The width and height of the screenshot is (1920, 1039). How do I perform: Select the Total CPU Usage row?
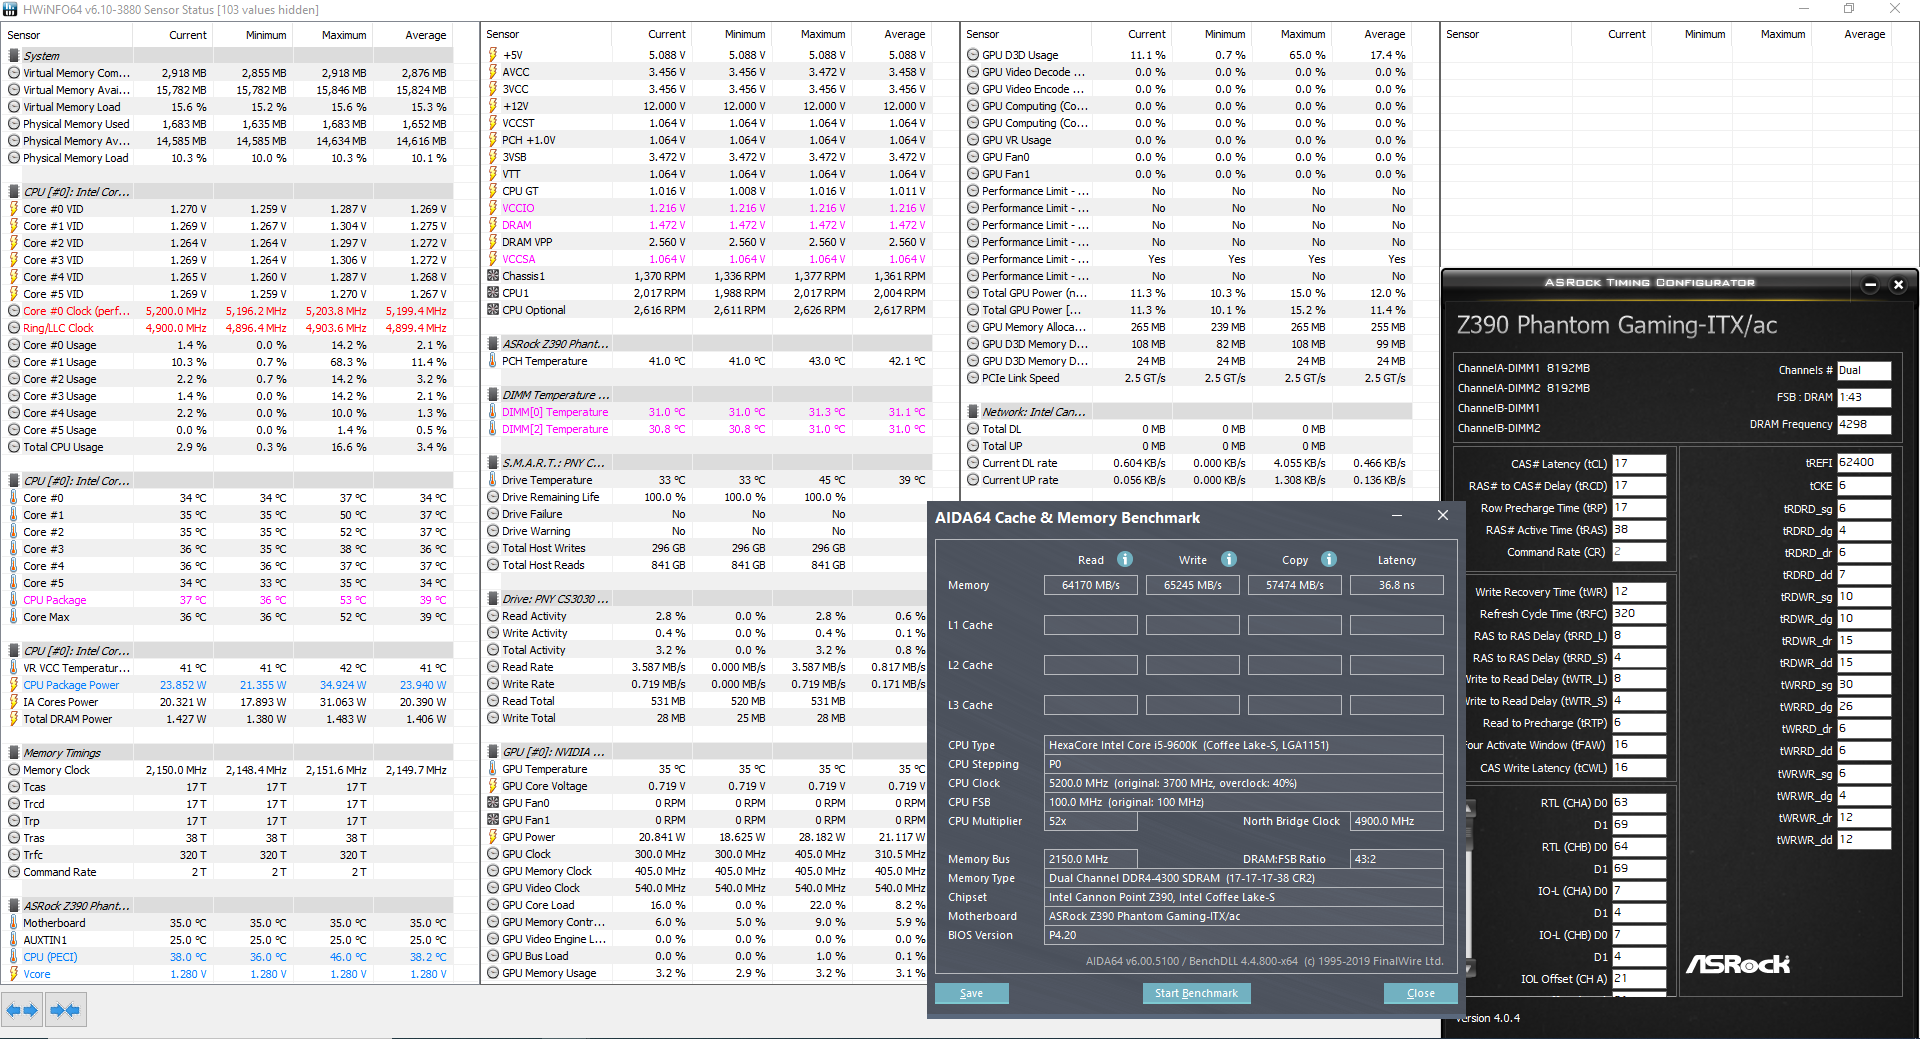(x=229, y=447)
